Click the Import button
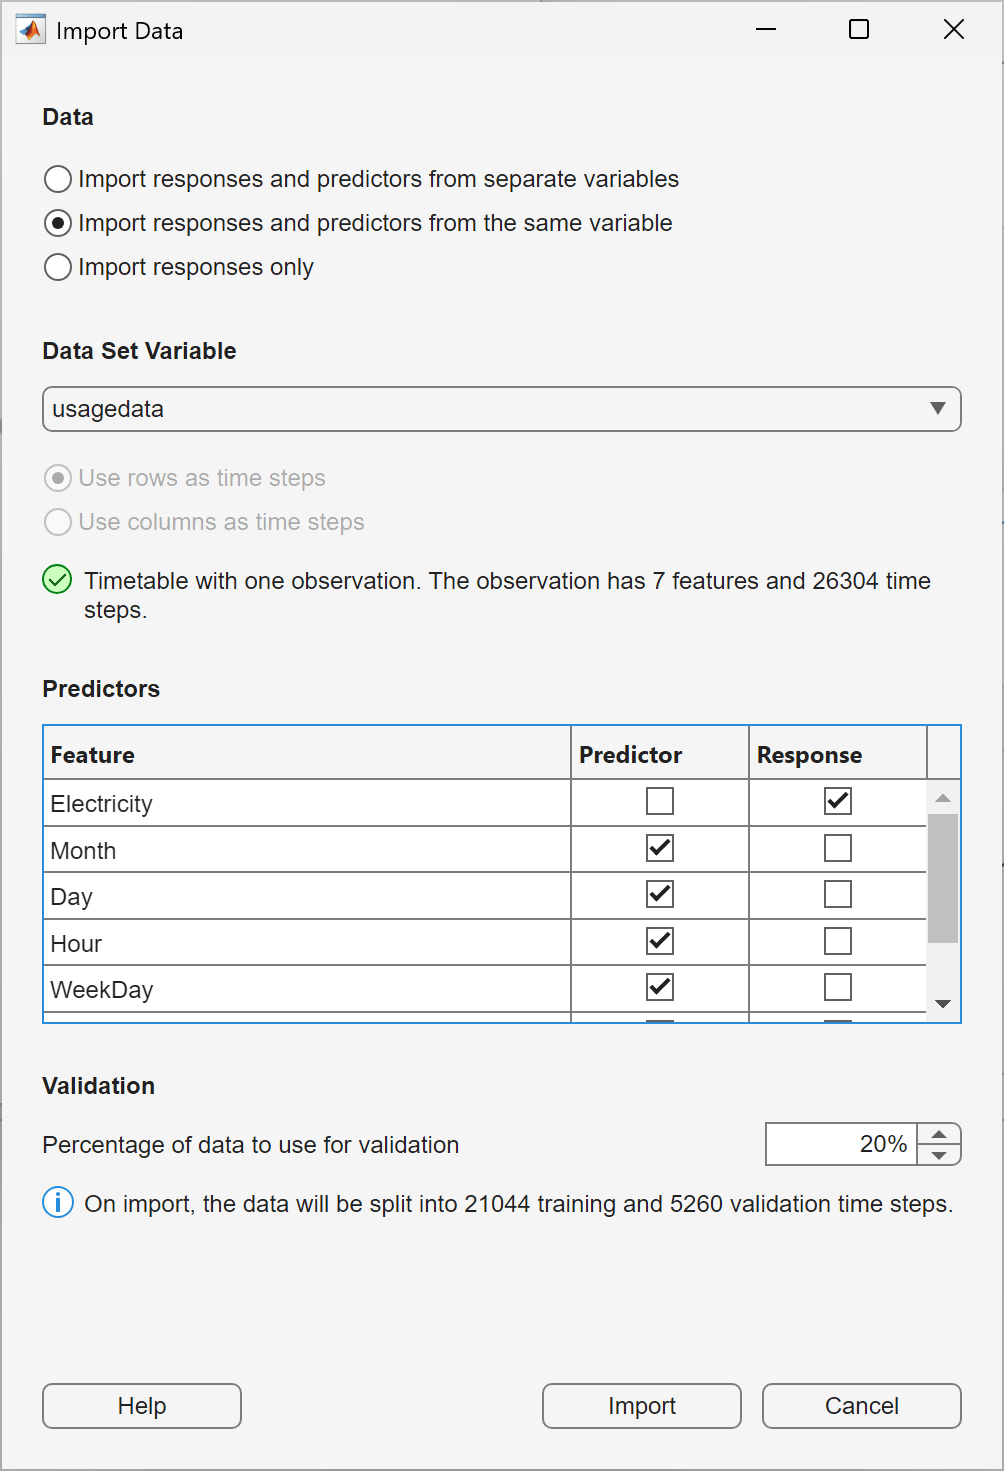The width and height of the screenshot is (1004, 1471). point(641,1406)
